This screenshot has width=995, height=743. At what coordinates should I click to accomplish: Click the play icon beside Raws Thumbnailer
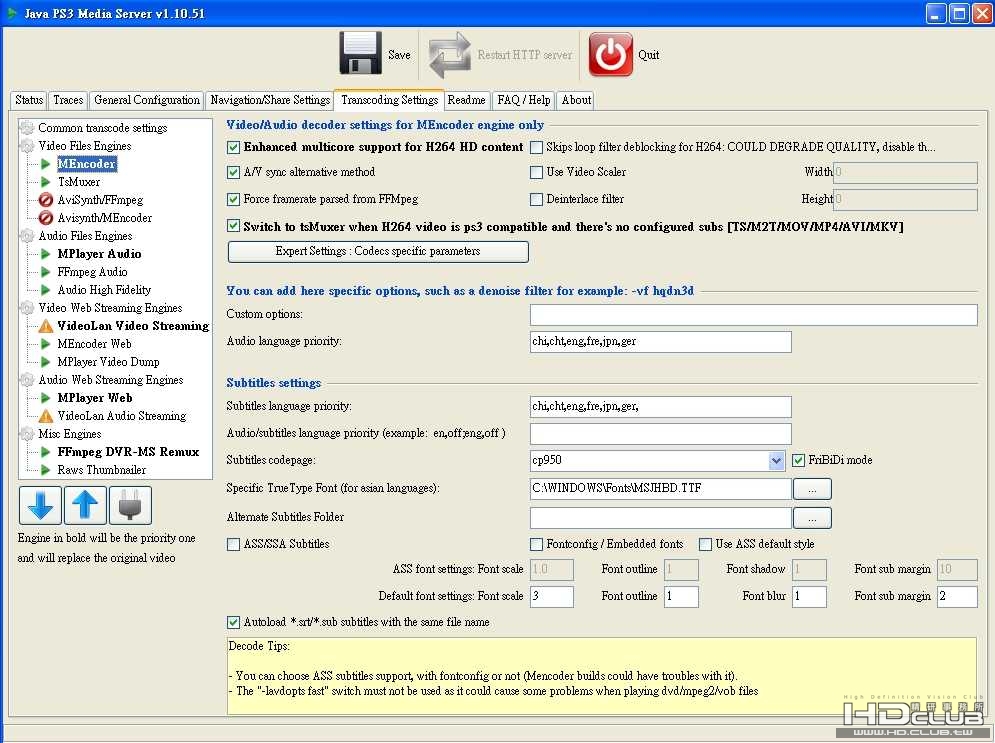[46, 470]
